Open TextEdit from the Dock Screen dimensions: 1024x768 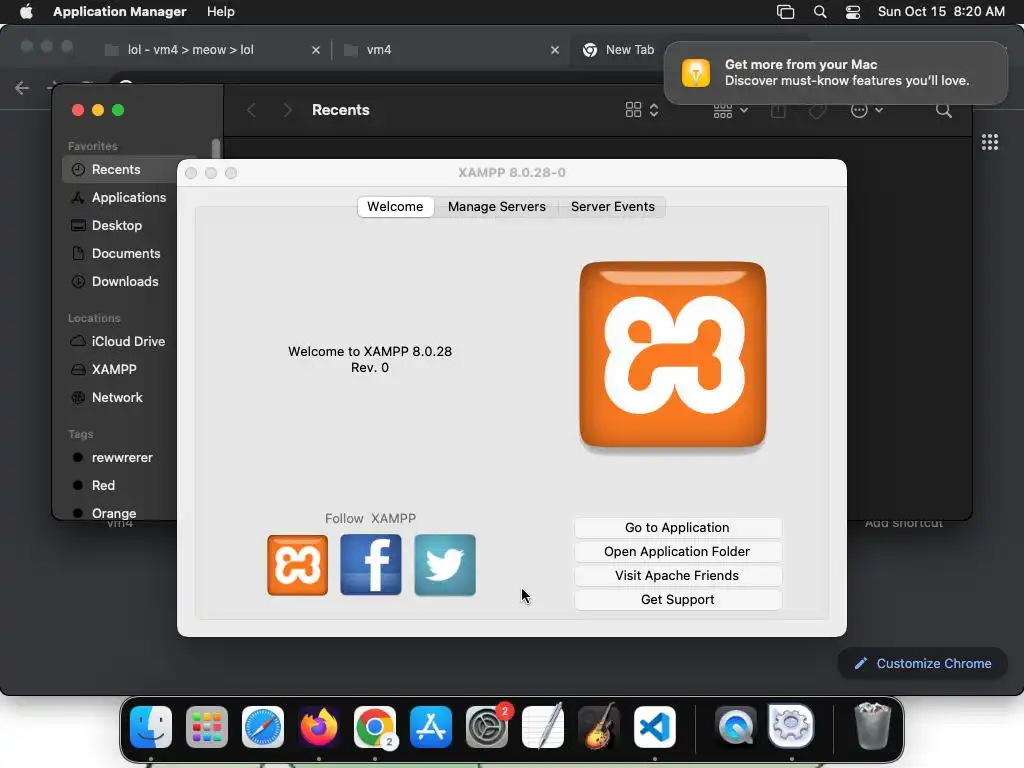[x=543, y=727]
